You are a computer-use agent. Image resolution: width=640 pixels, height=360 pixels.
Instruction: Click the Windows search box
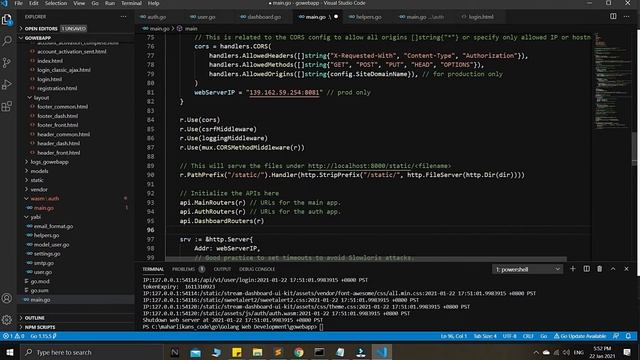[92, 352]
